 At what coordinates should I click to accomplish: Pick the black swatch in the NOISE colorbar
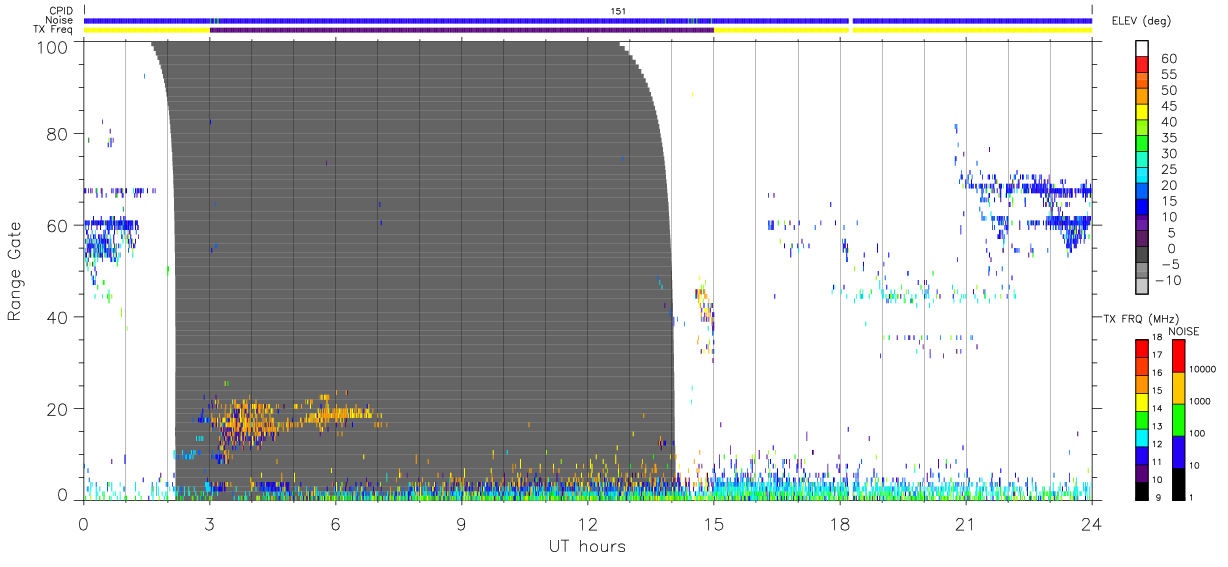[x=1178, y=483]
